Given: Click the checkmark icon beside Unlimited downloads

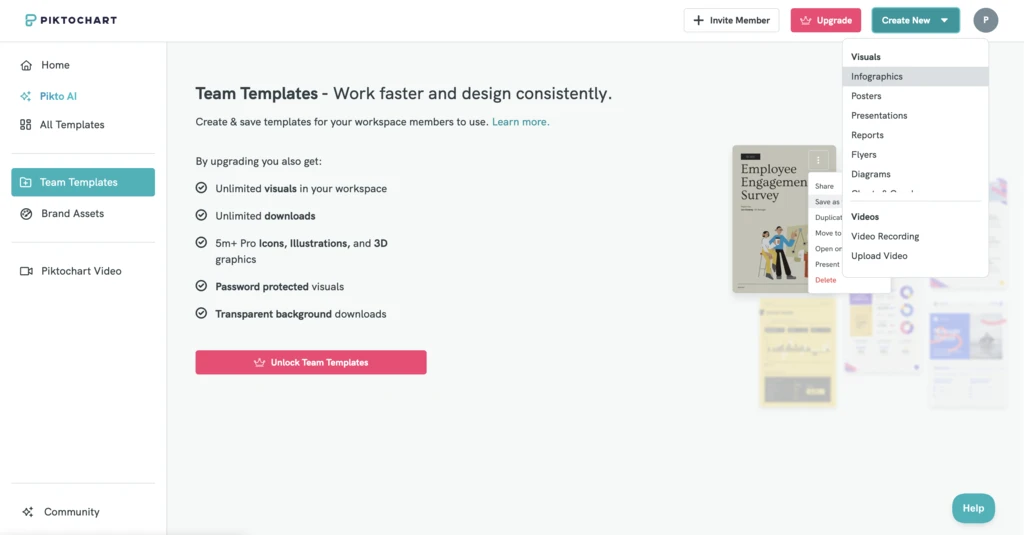Looking at the screenshot, I should click(201, 215).
